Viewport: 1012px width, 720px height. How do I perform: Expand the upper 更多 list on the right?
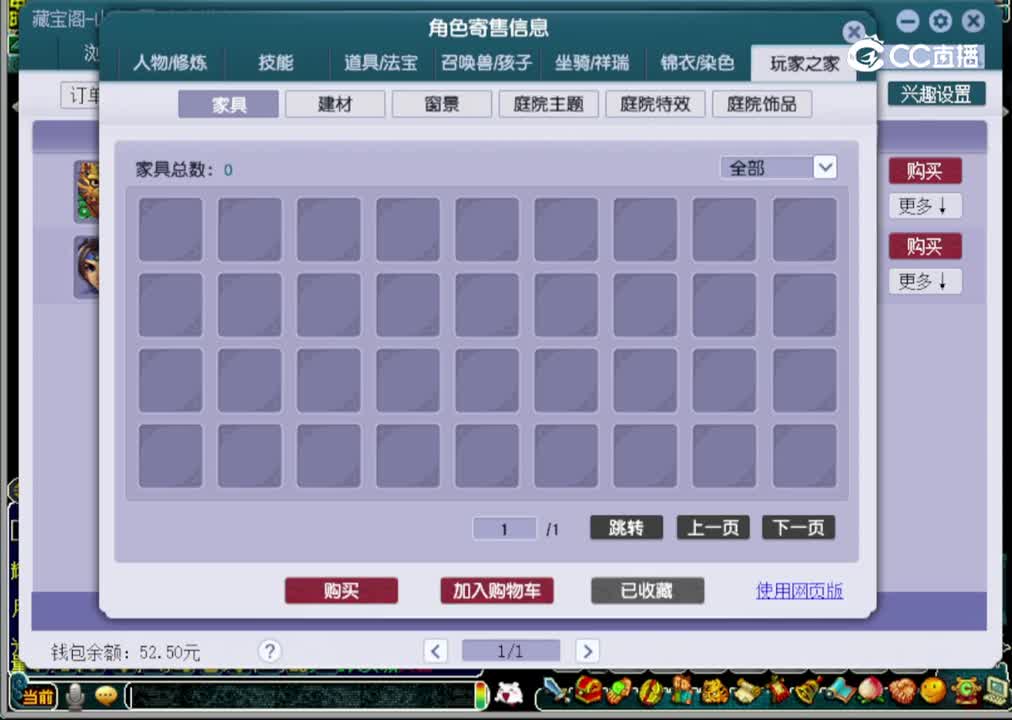(923, 206)
